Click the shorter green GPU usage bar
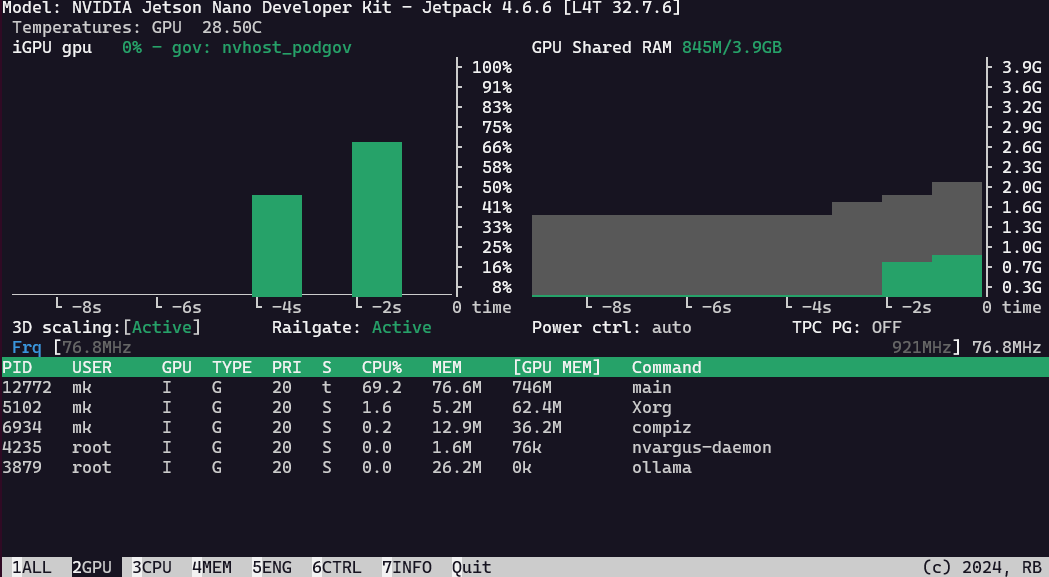The image size is (1049, 577). [x=276, y=246]
